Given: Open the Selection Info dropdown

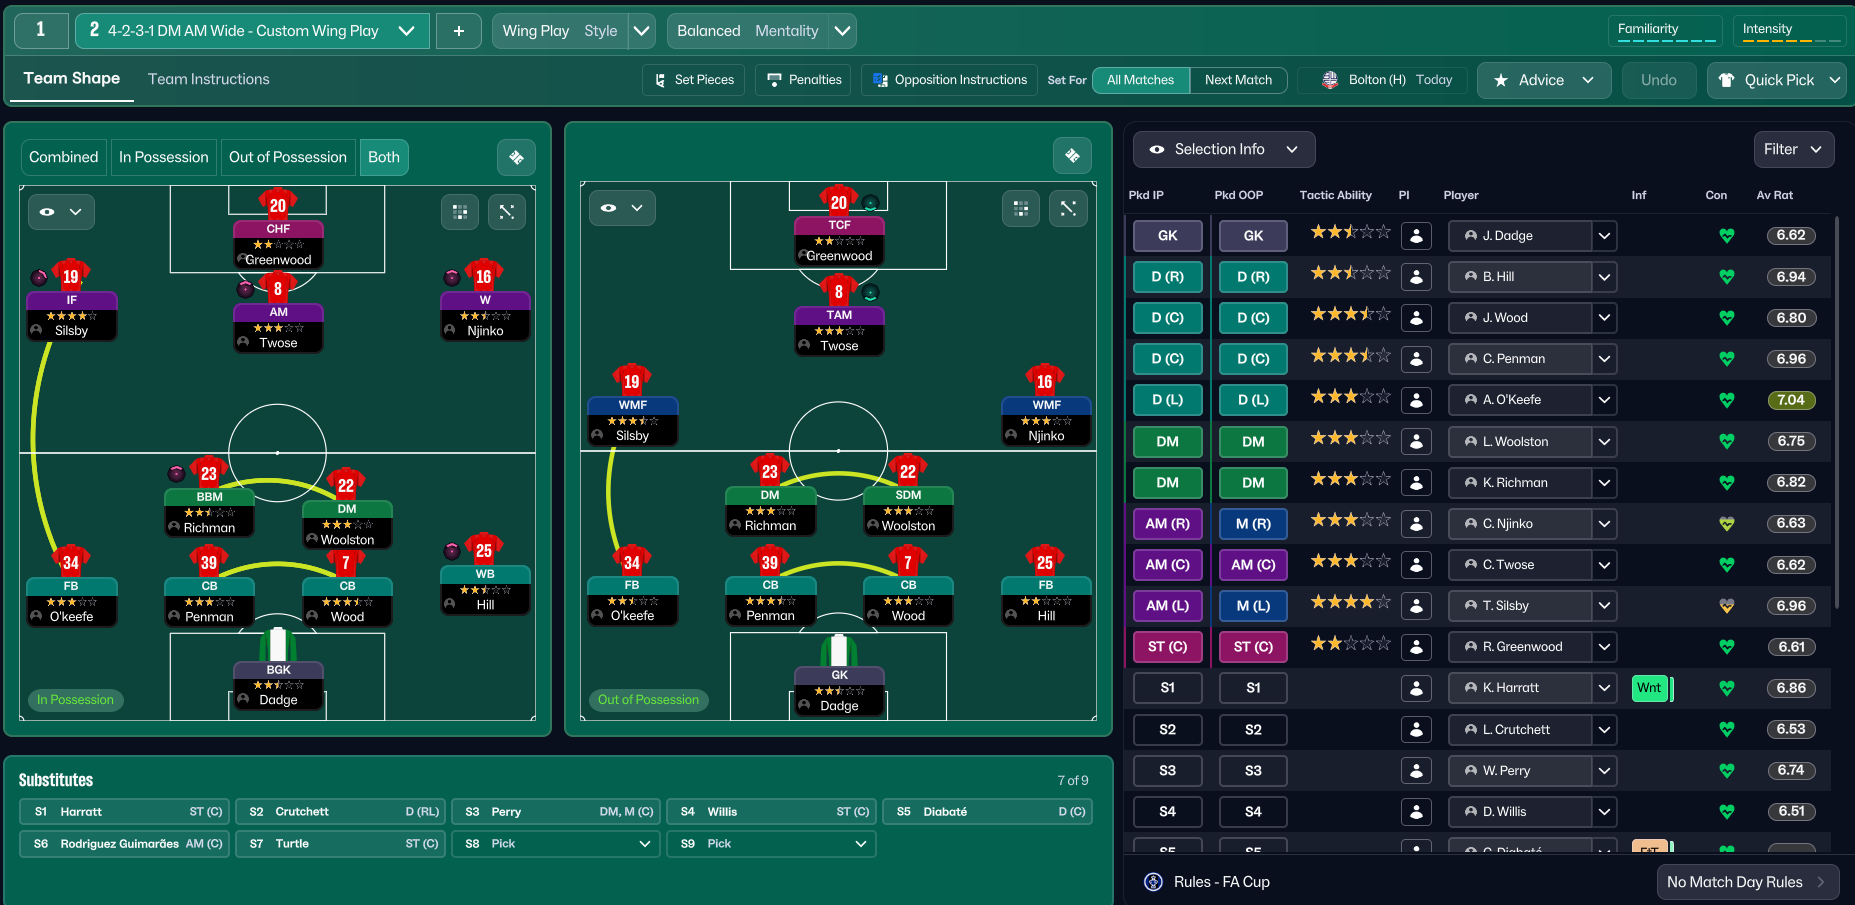Looking at the screenshot, I should (x=1224, y=149).
